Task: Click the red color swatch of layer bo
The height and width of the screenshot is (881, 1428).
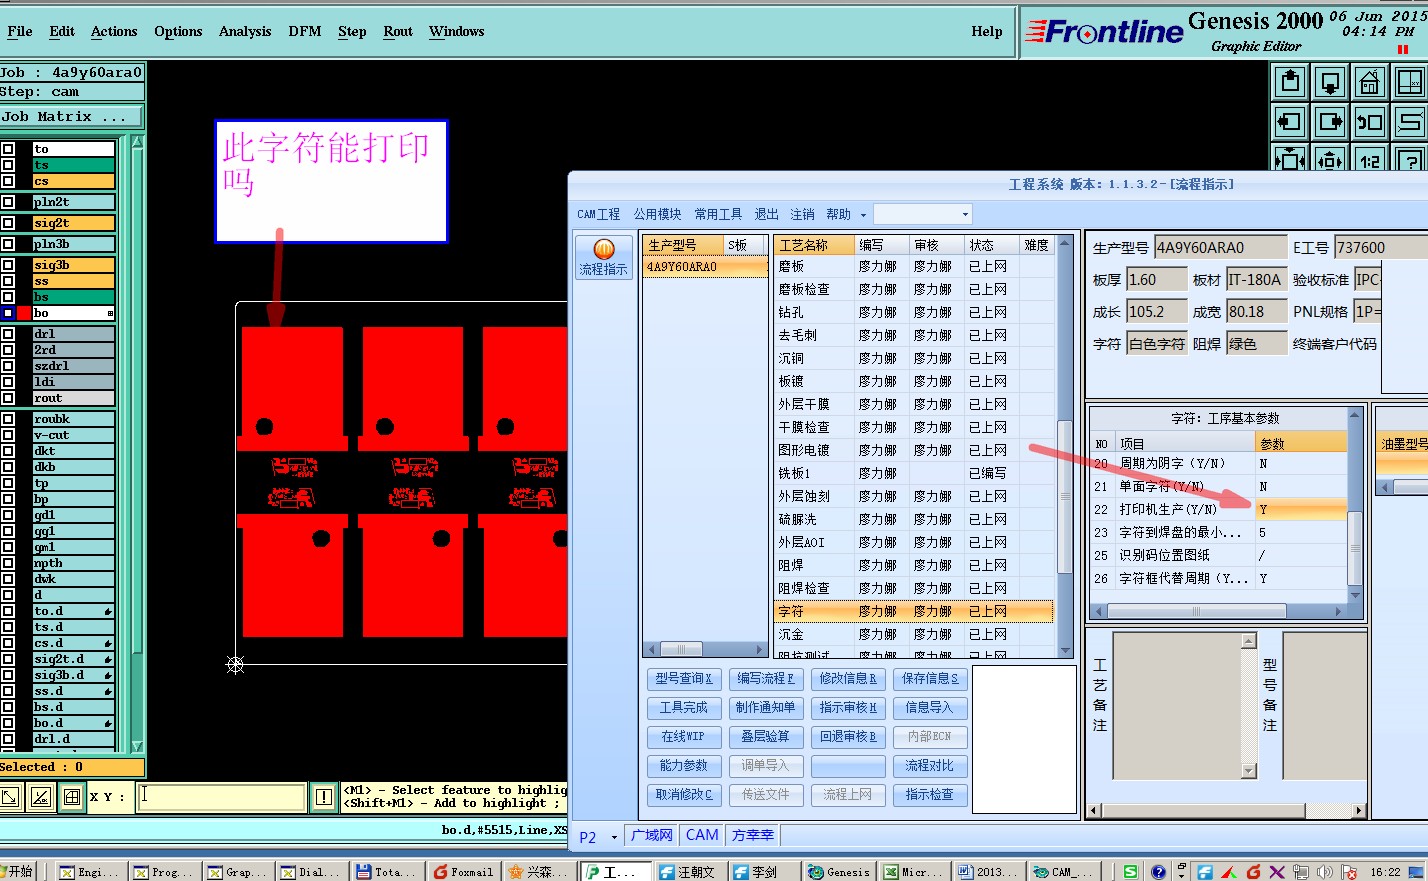Action: coord(24,313)
